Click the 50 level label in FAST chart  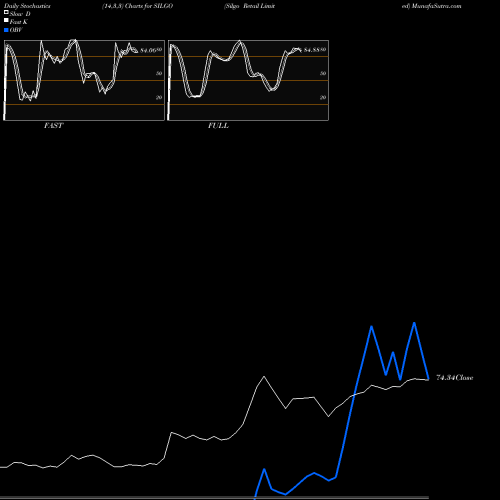tap(159, 73)
